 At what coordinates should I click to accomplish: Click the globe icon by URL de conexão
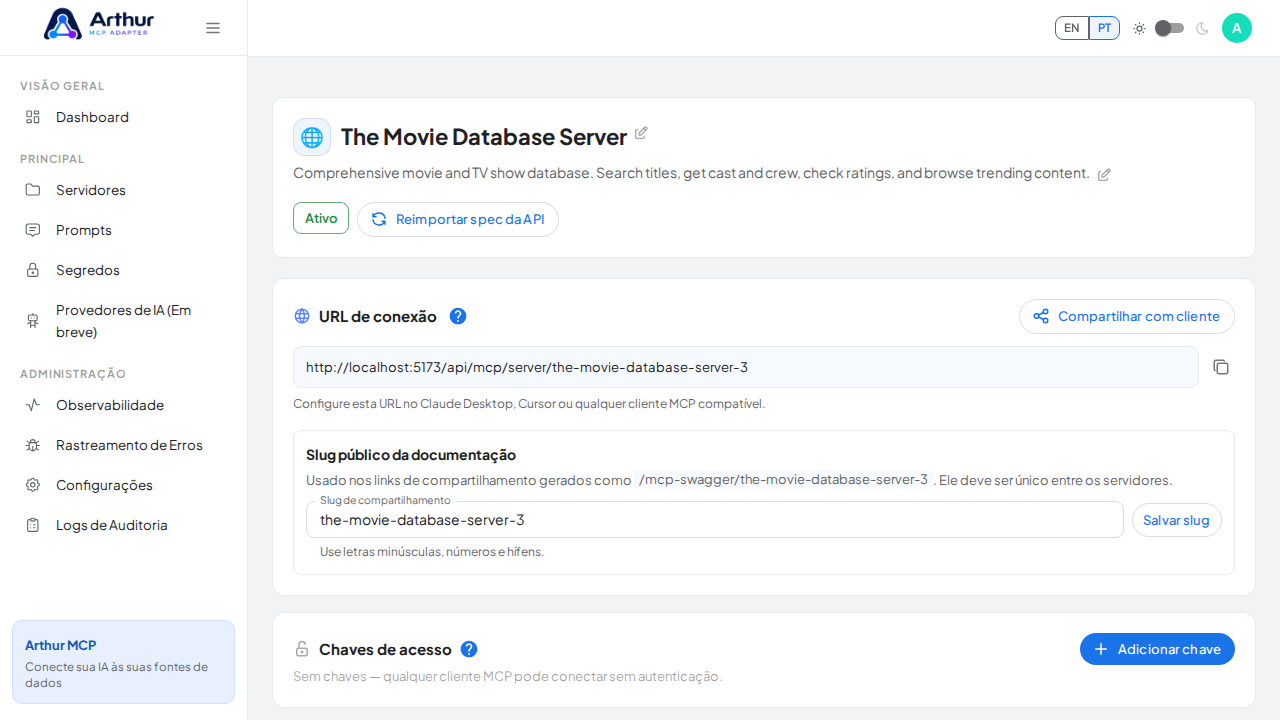pos(302,316)
